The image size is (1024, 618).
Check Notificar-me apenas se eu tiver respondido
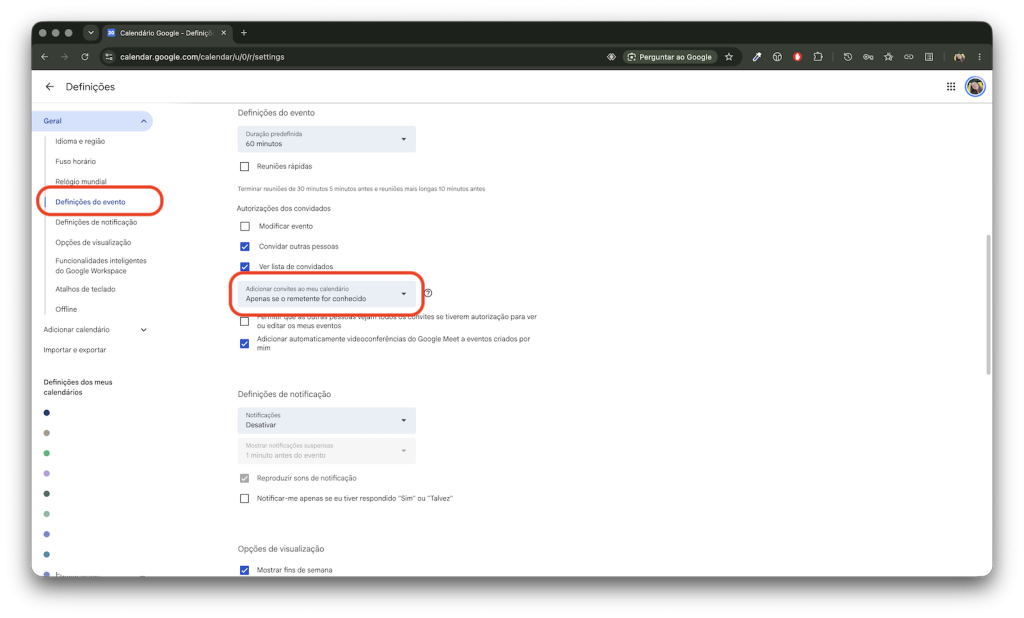244,498
